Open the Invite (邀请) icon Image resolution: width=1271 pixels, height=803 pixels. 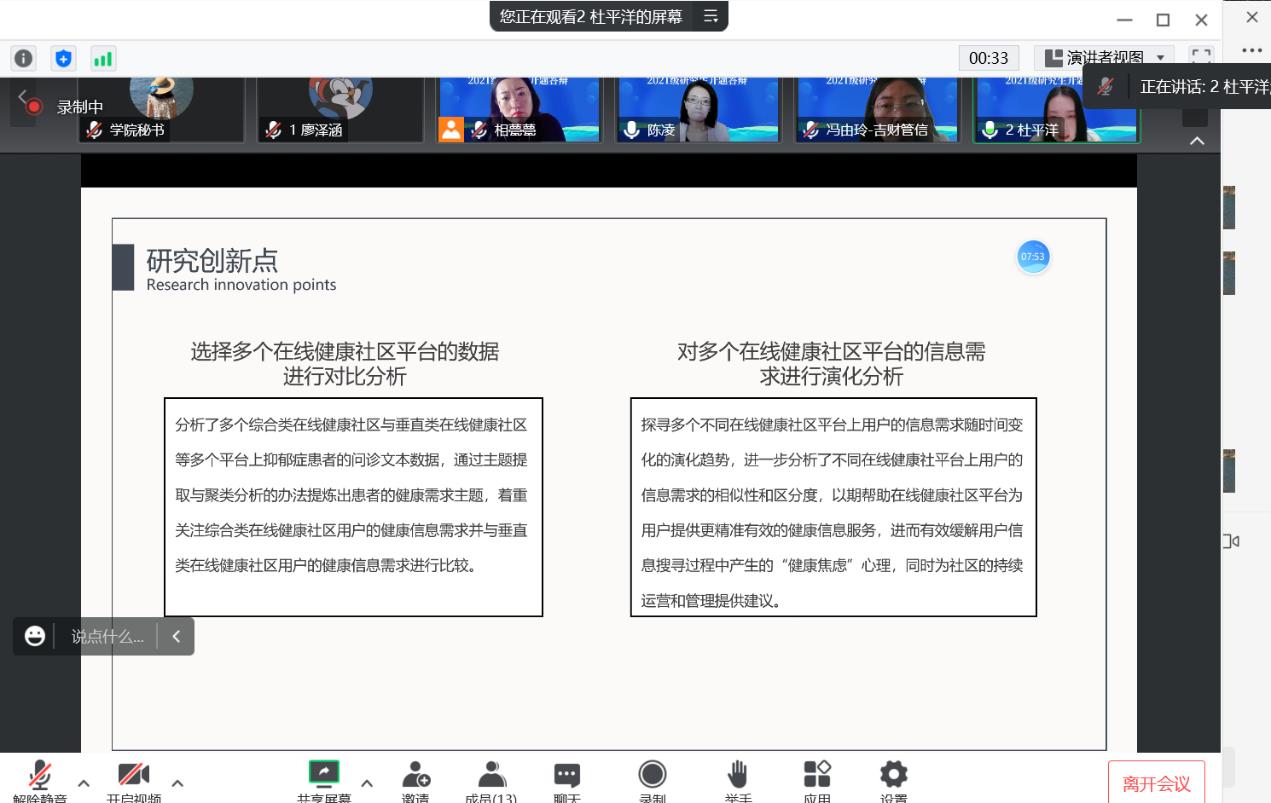coord(415,778)
